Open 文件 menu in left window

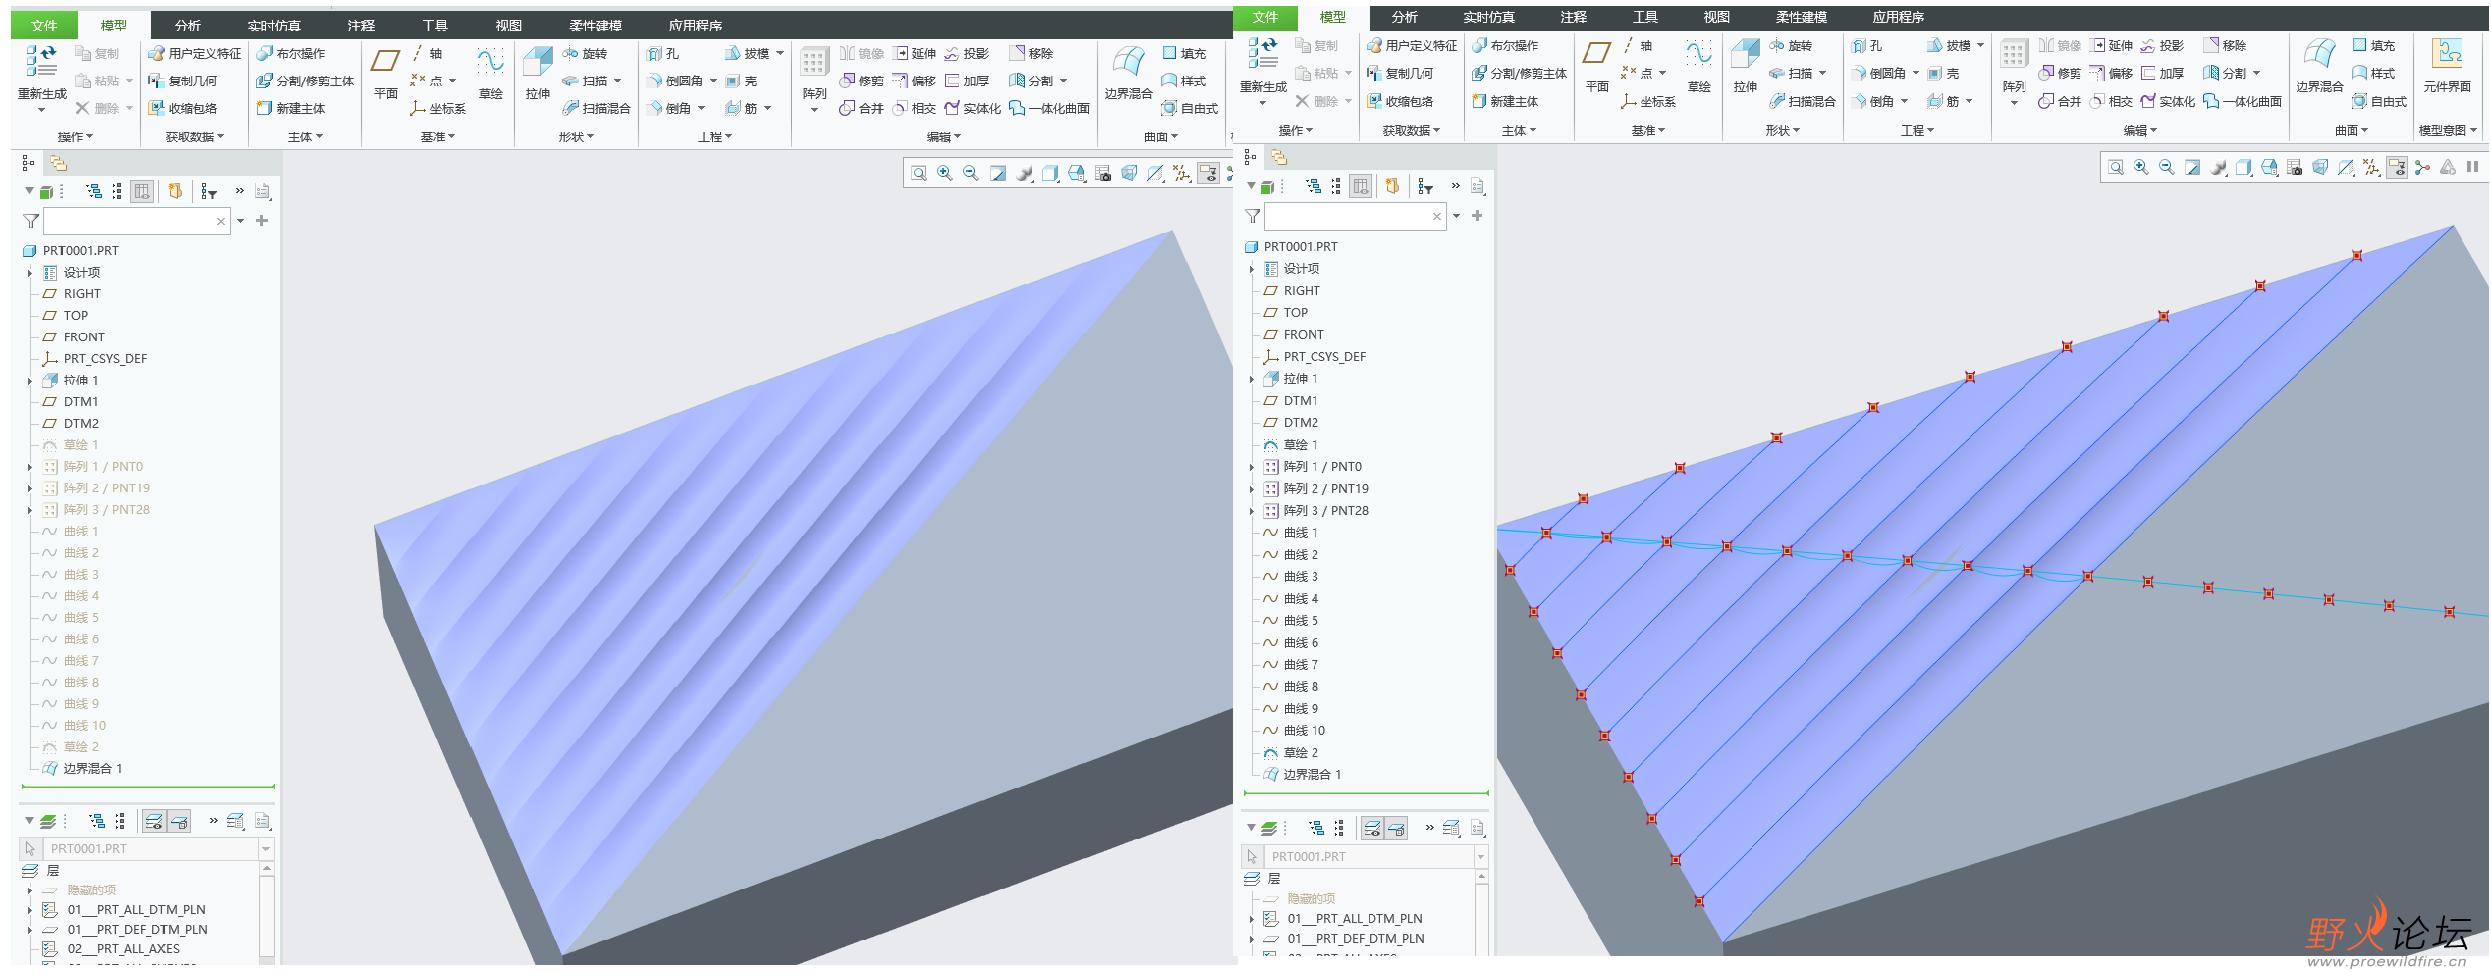point(43,25)
